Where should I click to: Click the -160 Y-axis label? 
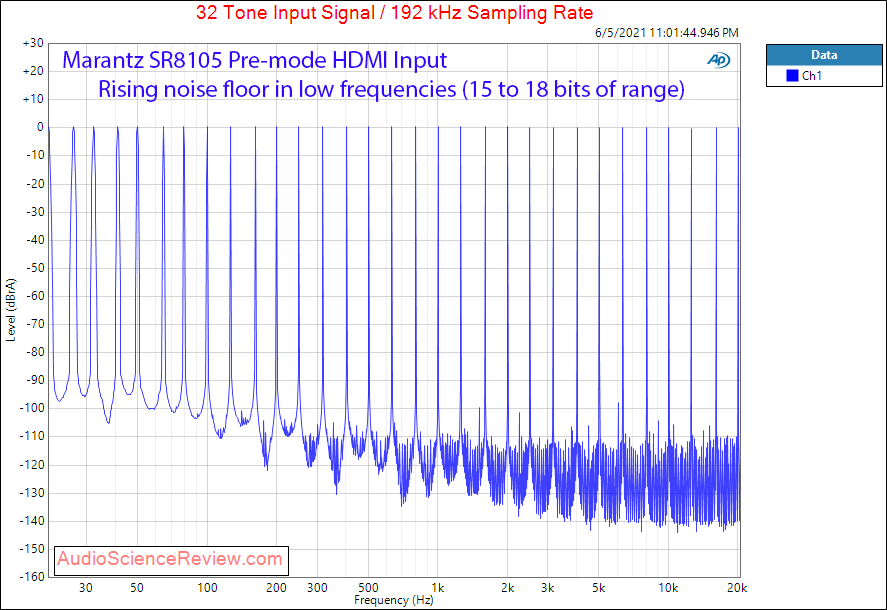[32, 577]
